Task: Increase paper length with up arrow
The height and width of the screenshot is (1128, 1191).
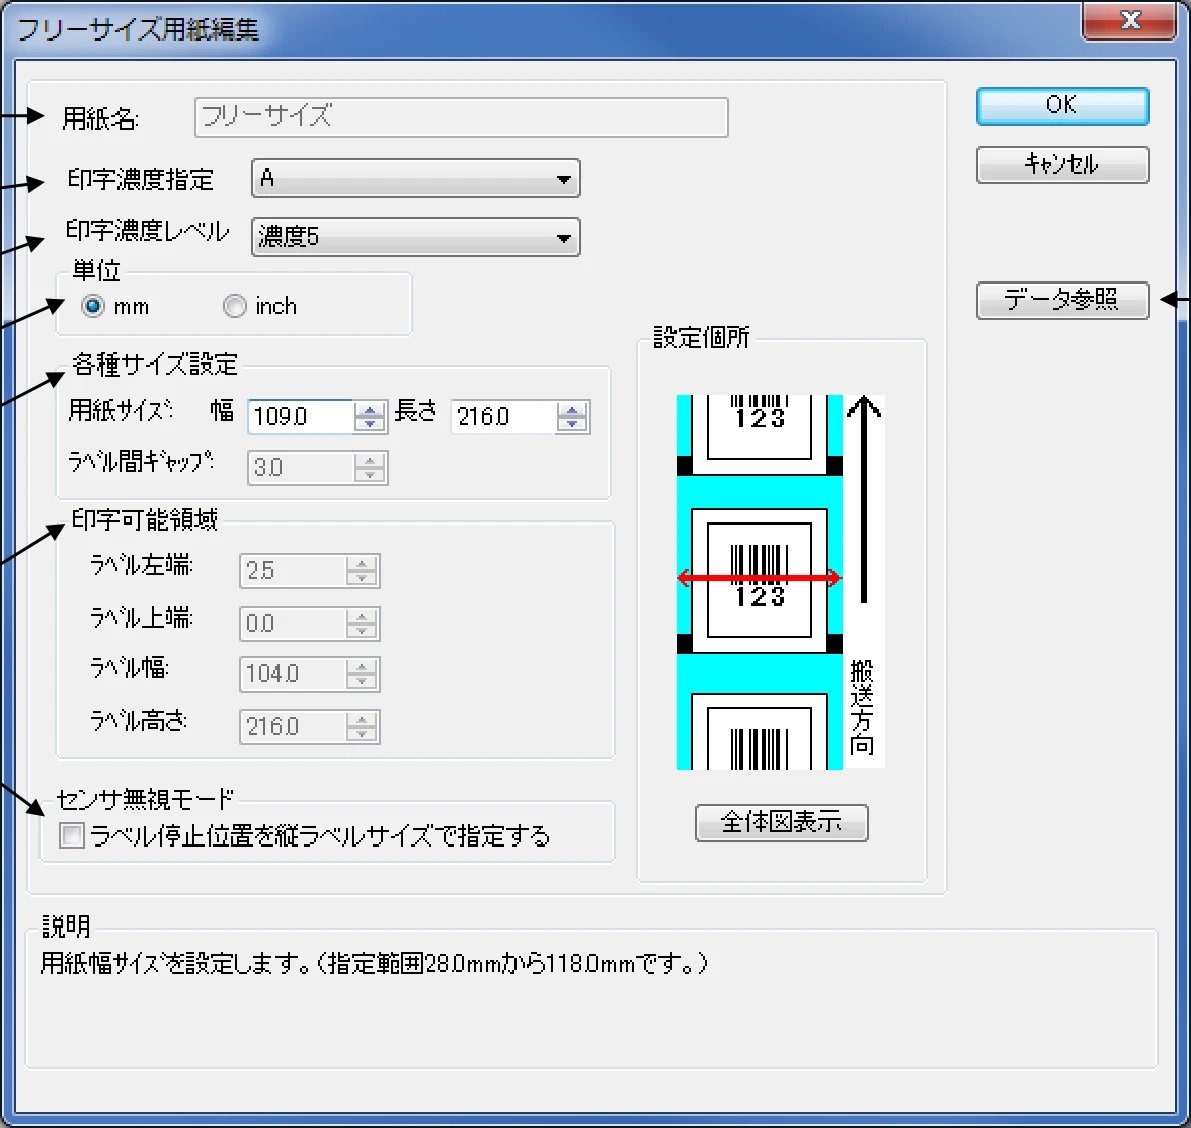Action: coord(572,409)
